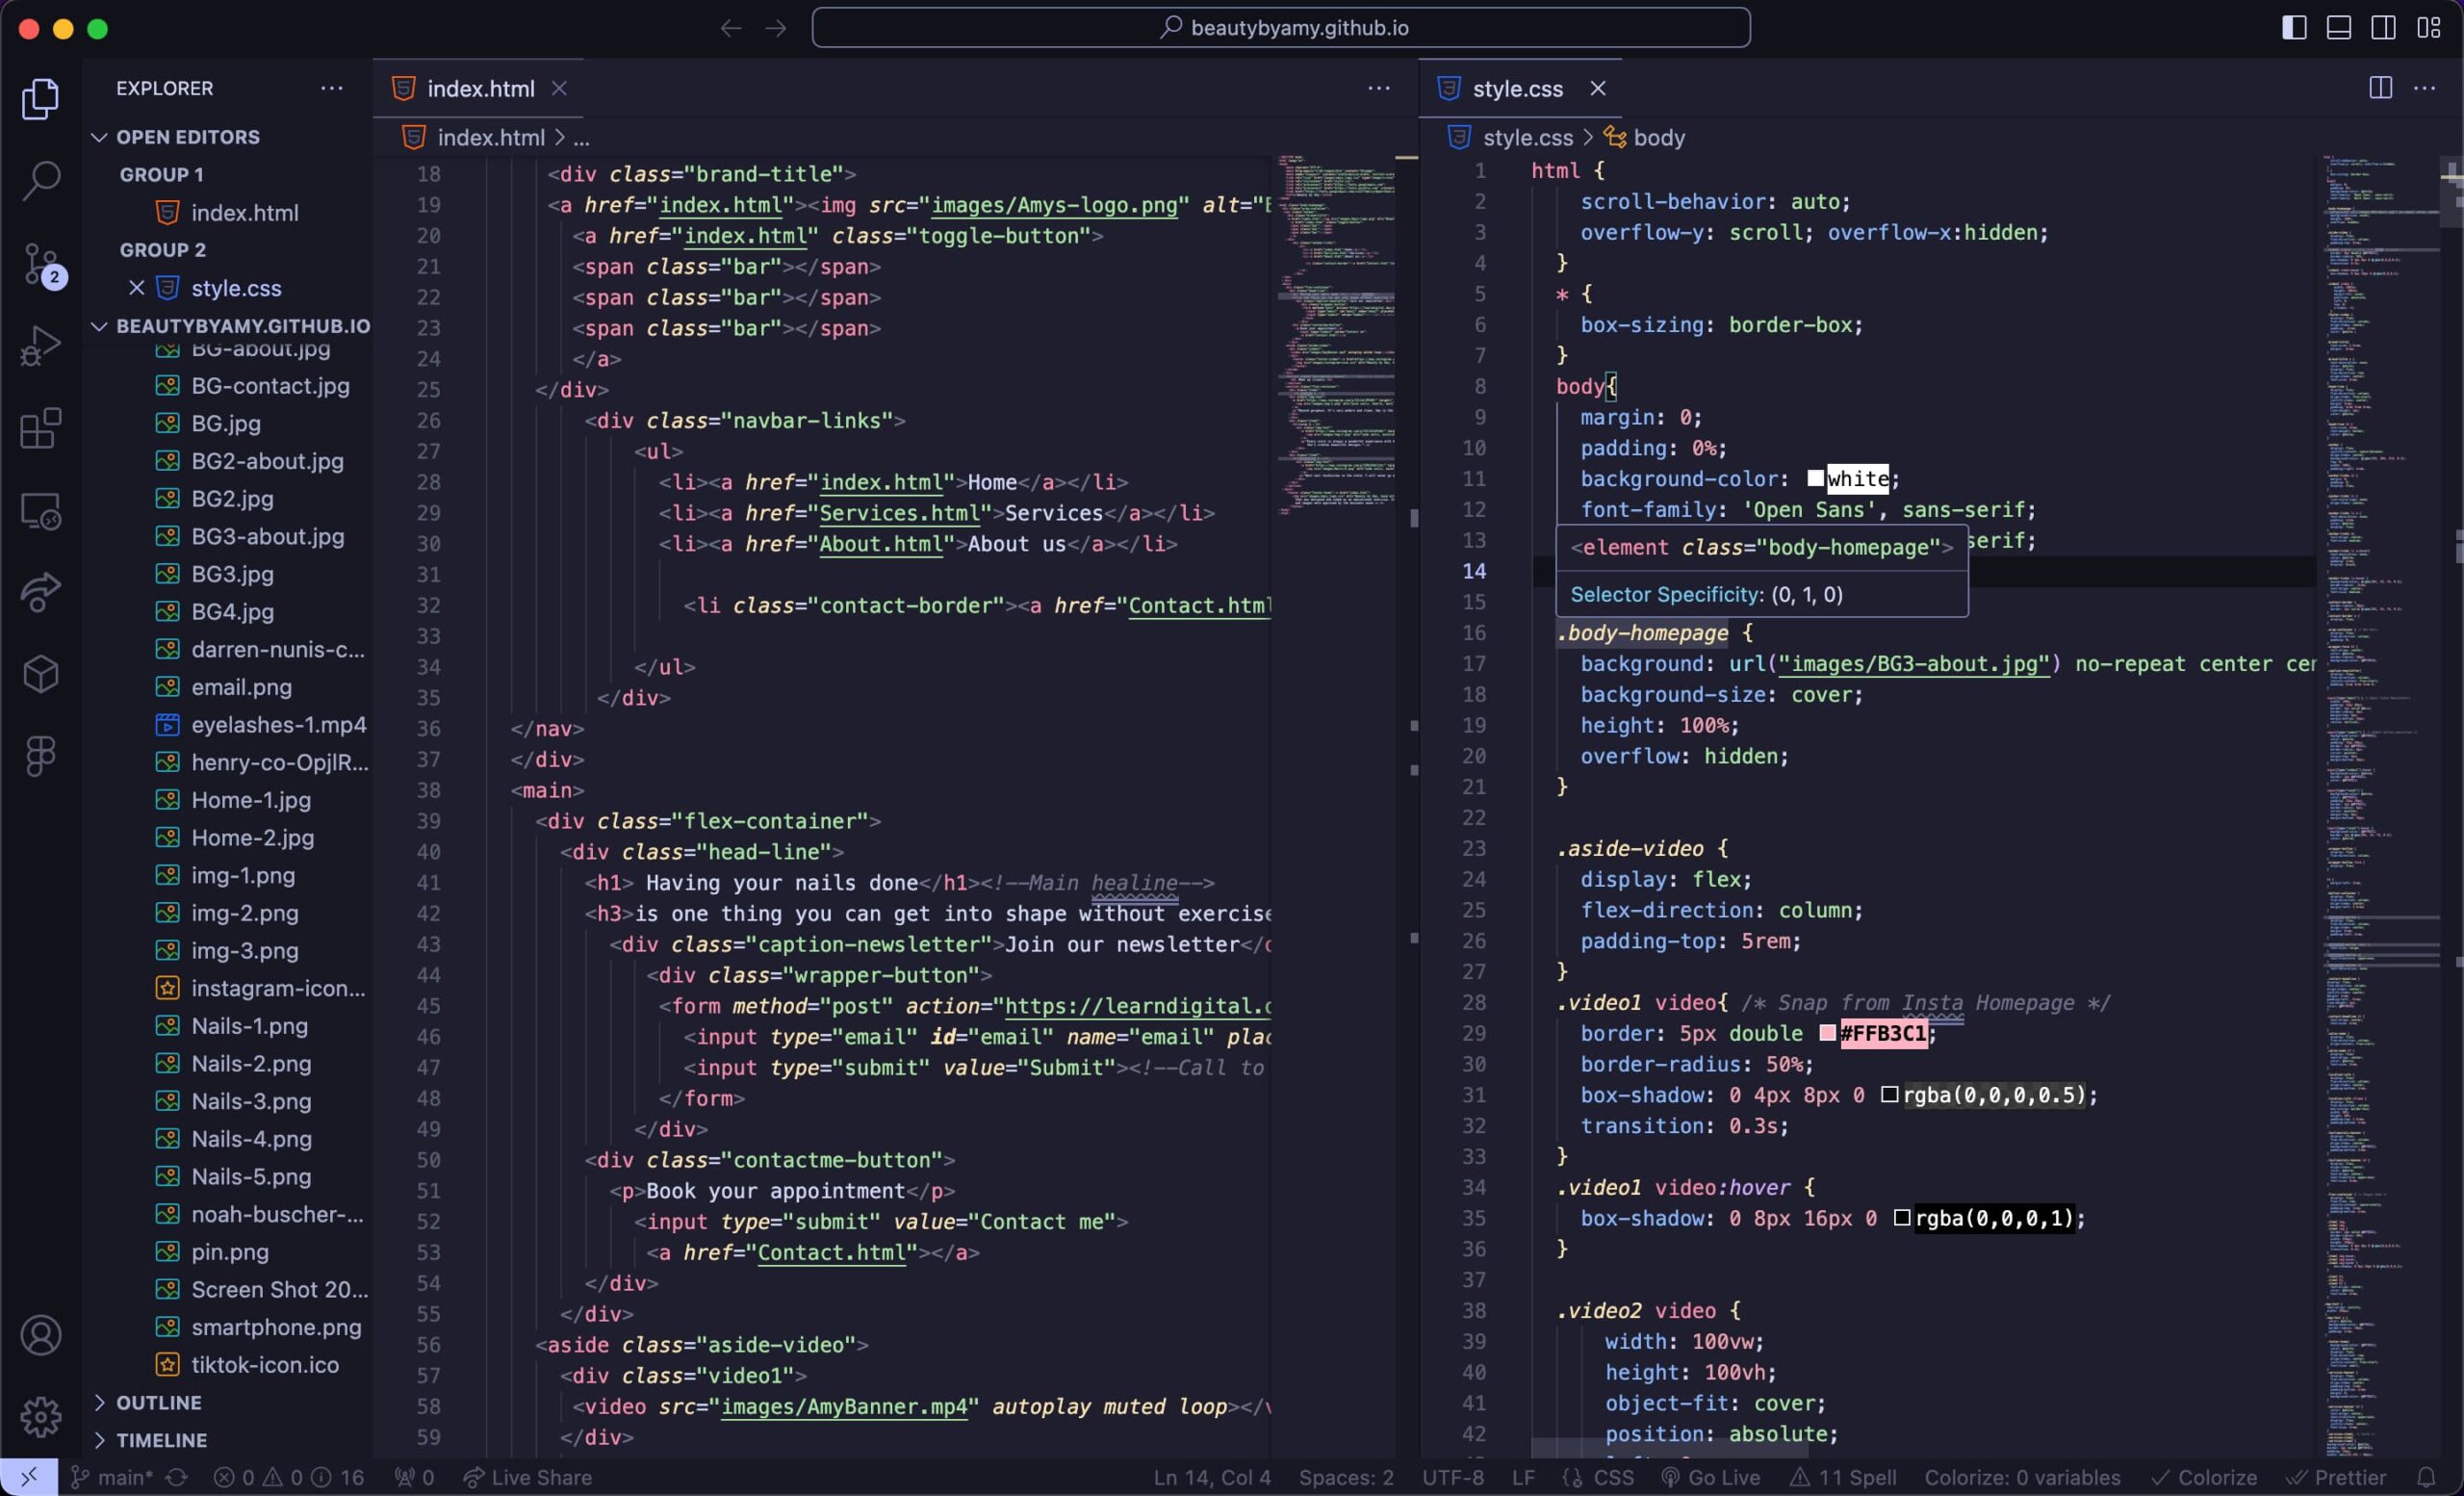2464x1496 pixels.
Task: Open the Manage gear icon
Action: tap(41, 1416)
